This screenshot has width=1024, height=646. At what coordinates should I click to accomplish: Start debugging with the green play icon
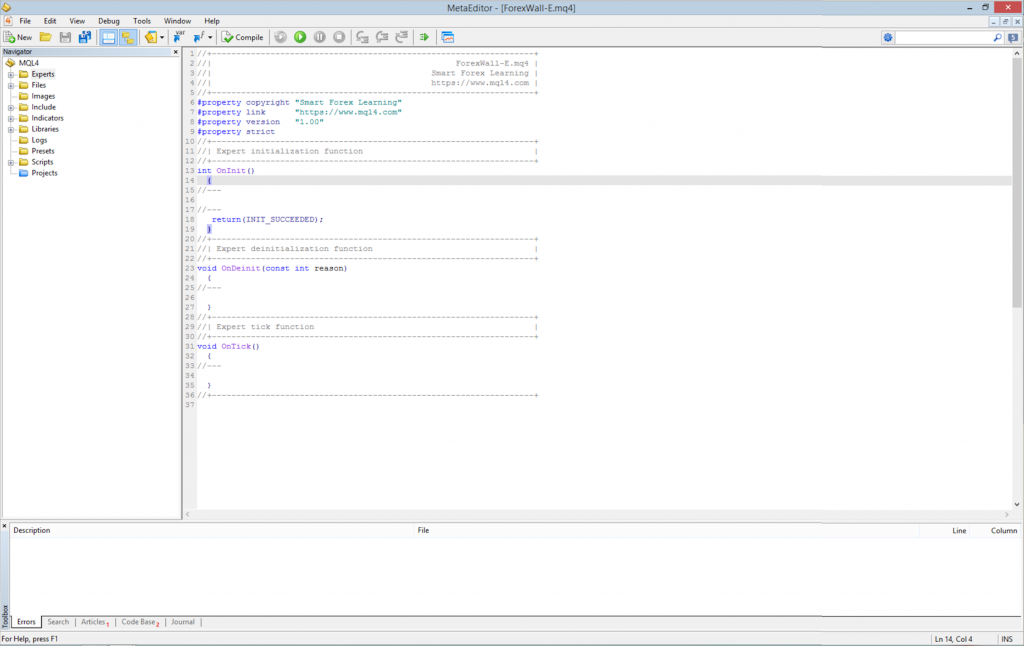[300, 37]
